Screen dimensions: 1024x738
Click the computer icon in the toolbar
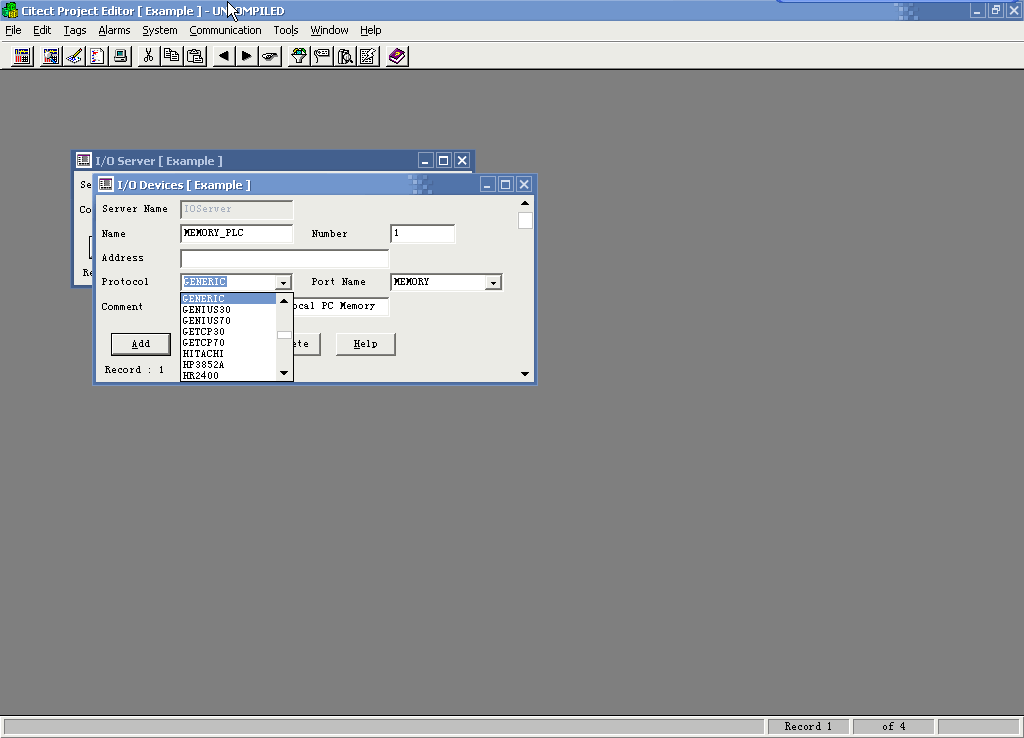pos(120,56)
